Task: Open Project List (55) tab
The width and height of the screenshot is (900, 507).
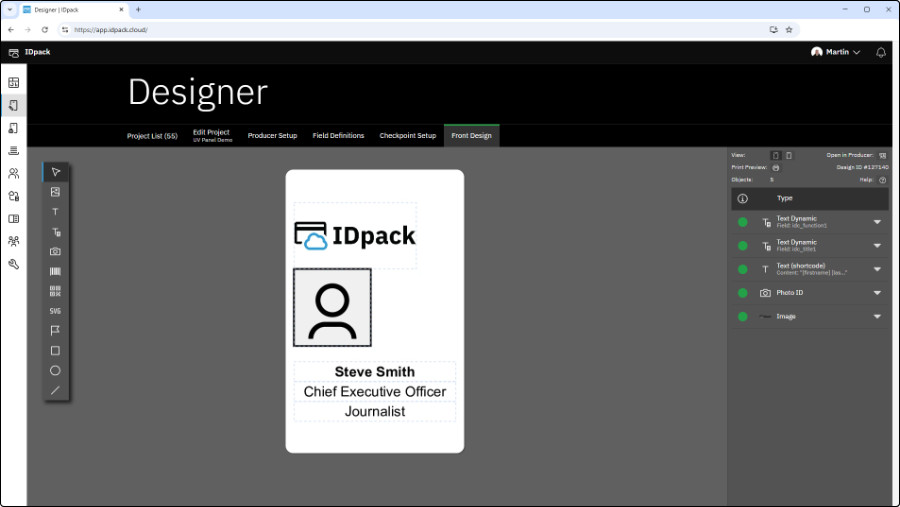Action: 152,136
